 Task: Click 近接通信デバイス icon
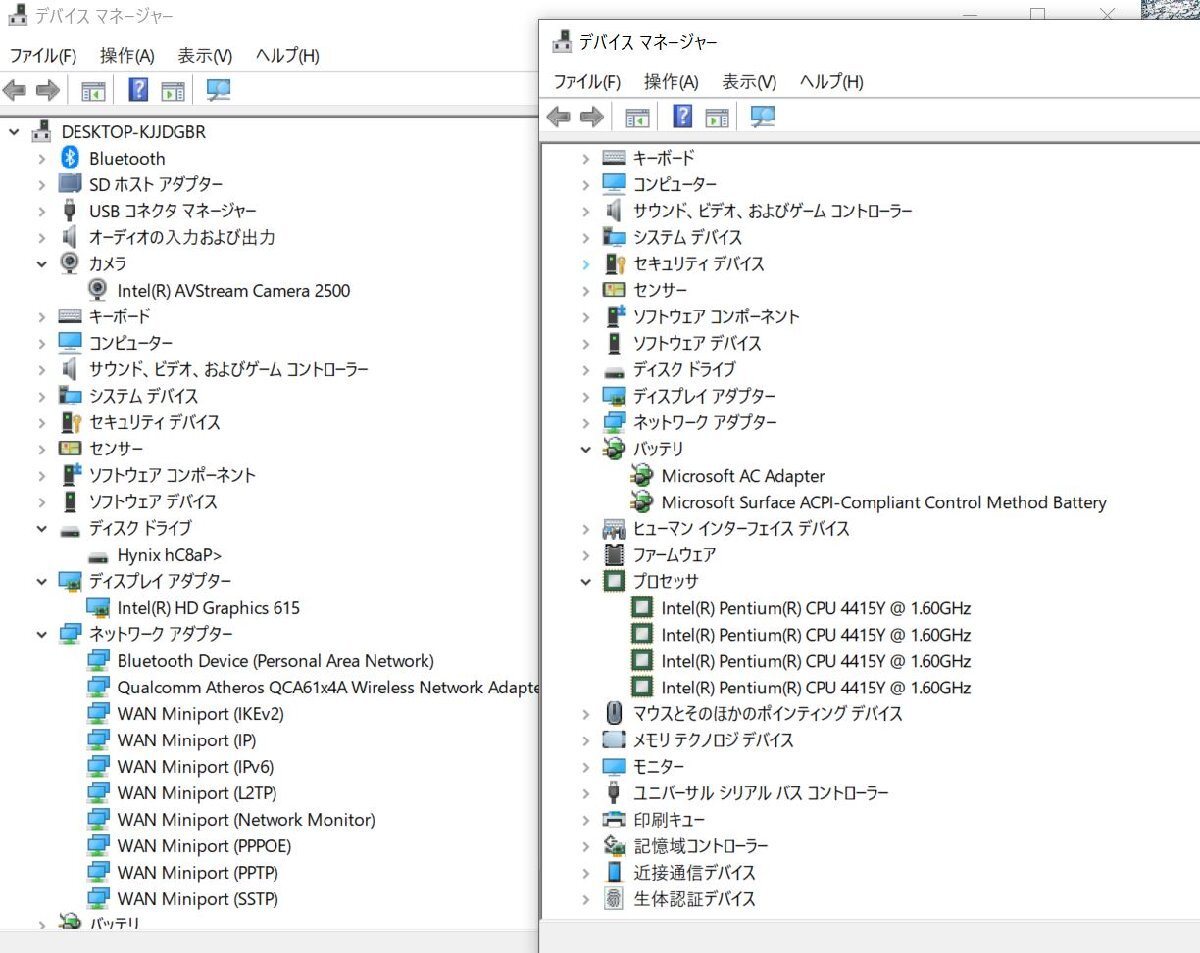coord(614,872)
